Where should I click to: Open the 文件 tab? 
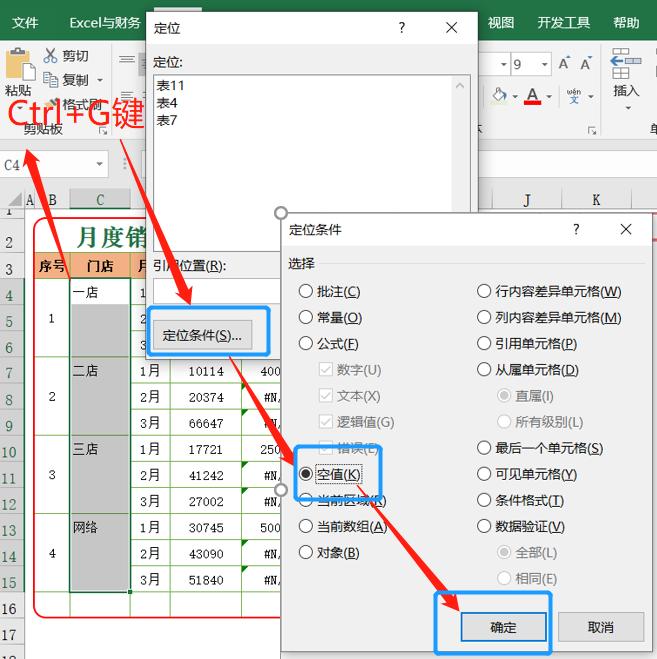(25, 23)
